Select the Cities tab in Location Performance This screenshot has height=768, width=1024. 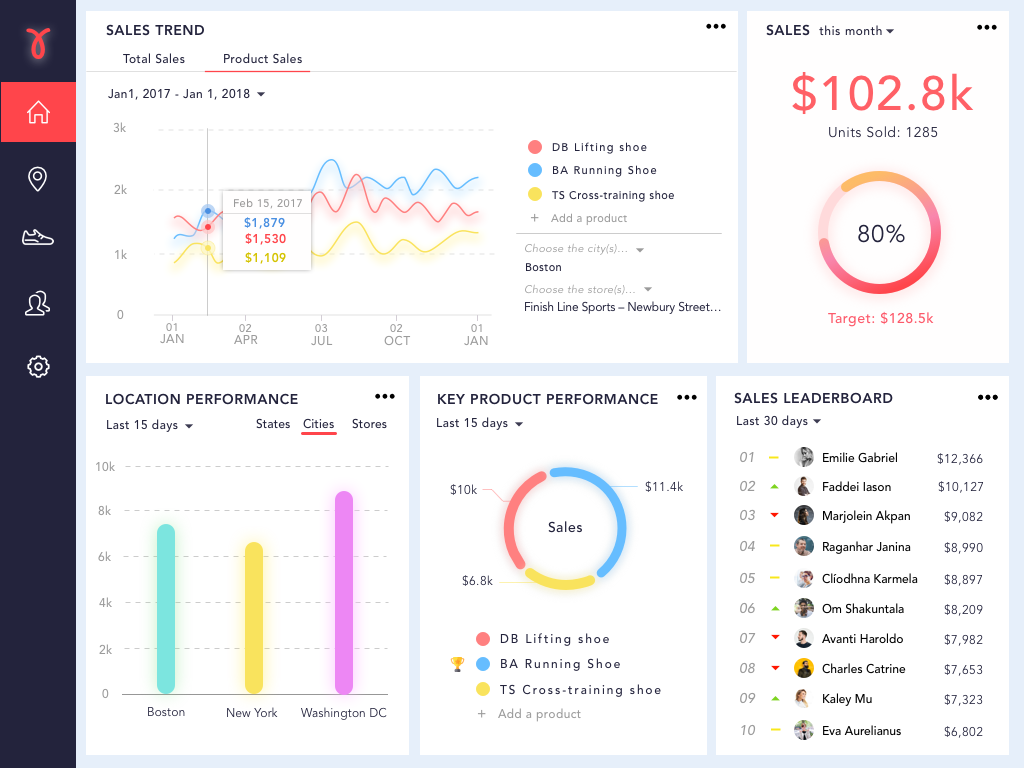tap(319, 424)
